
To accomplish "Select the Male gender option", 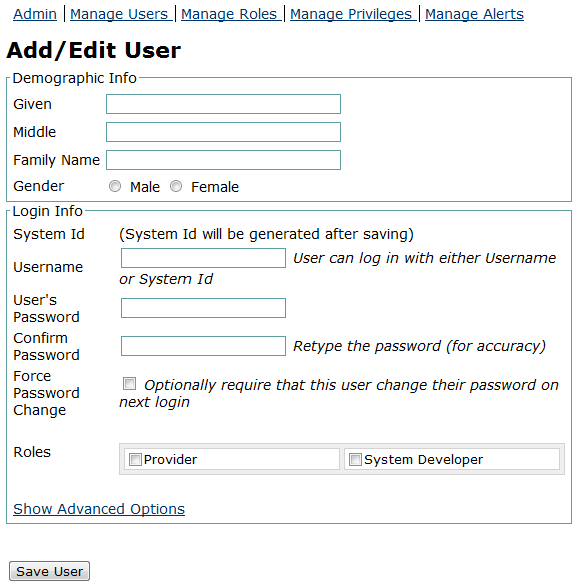I will click(x=115, y=186).
